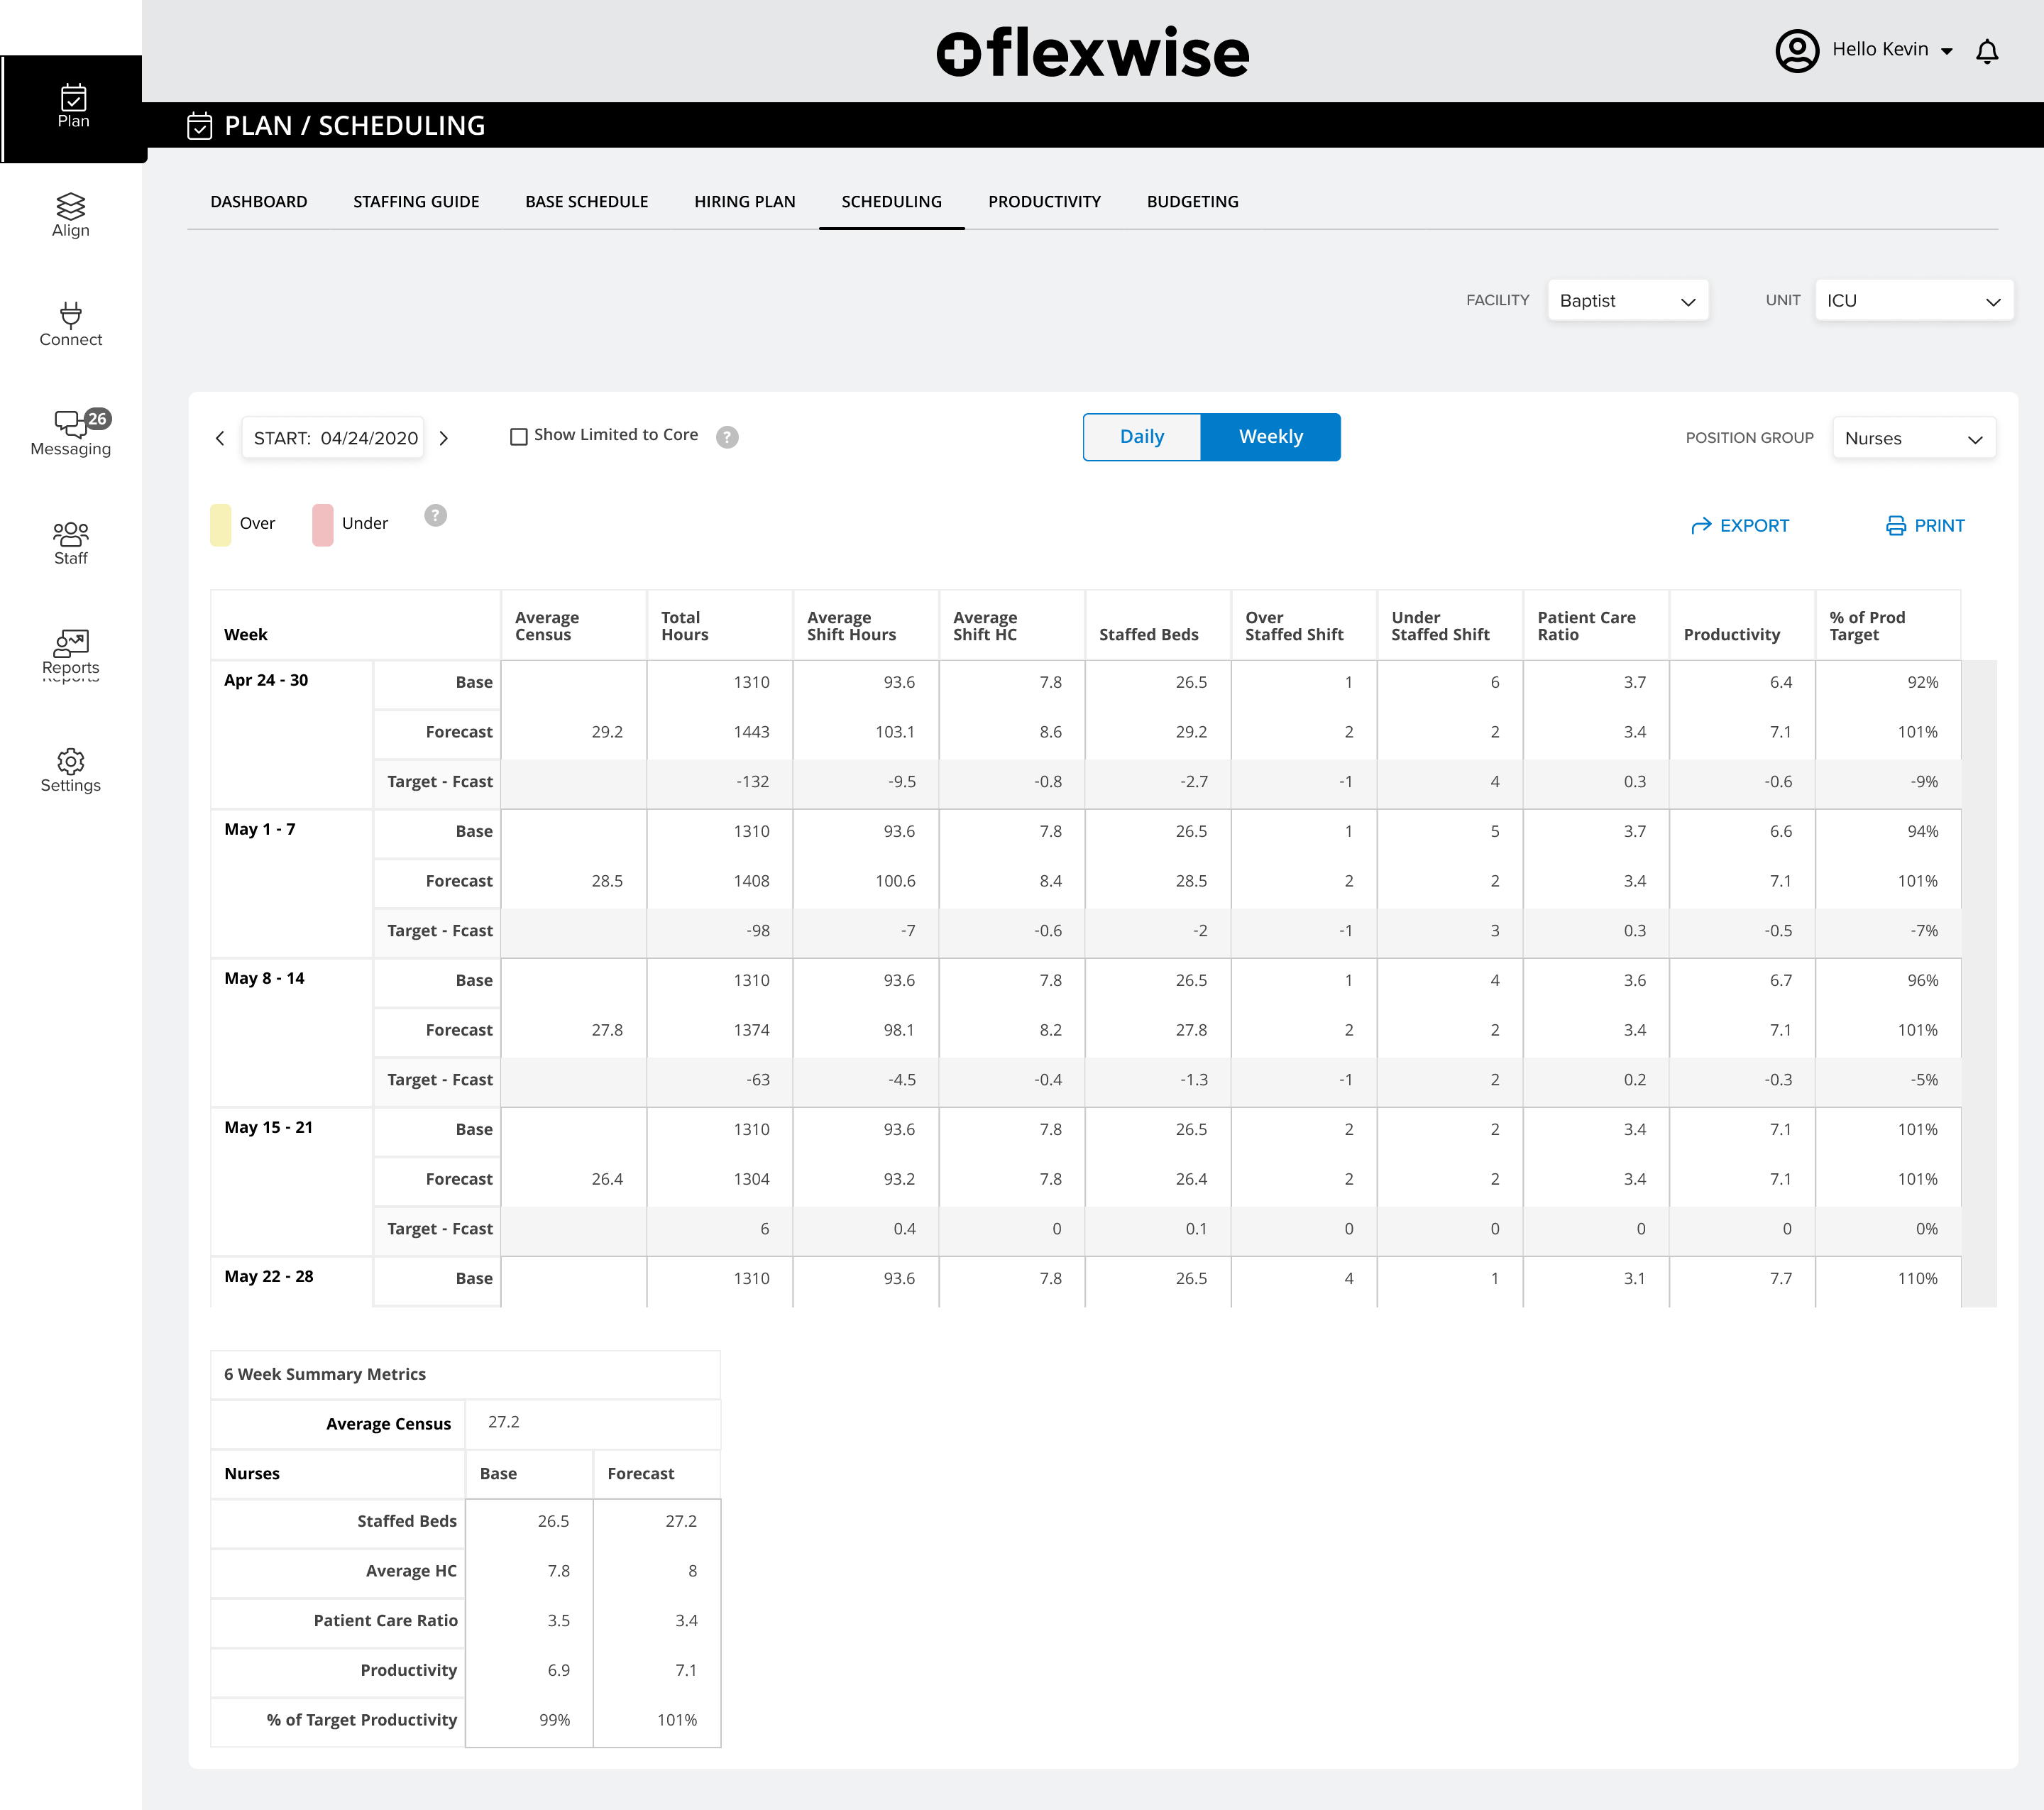
Task: Switch to Weekly view
Action: tap(1270, 437)
